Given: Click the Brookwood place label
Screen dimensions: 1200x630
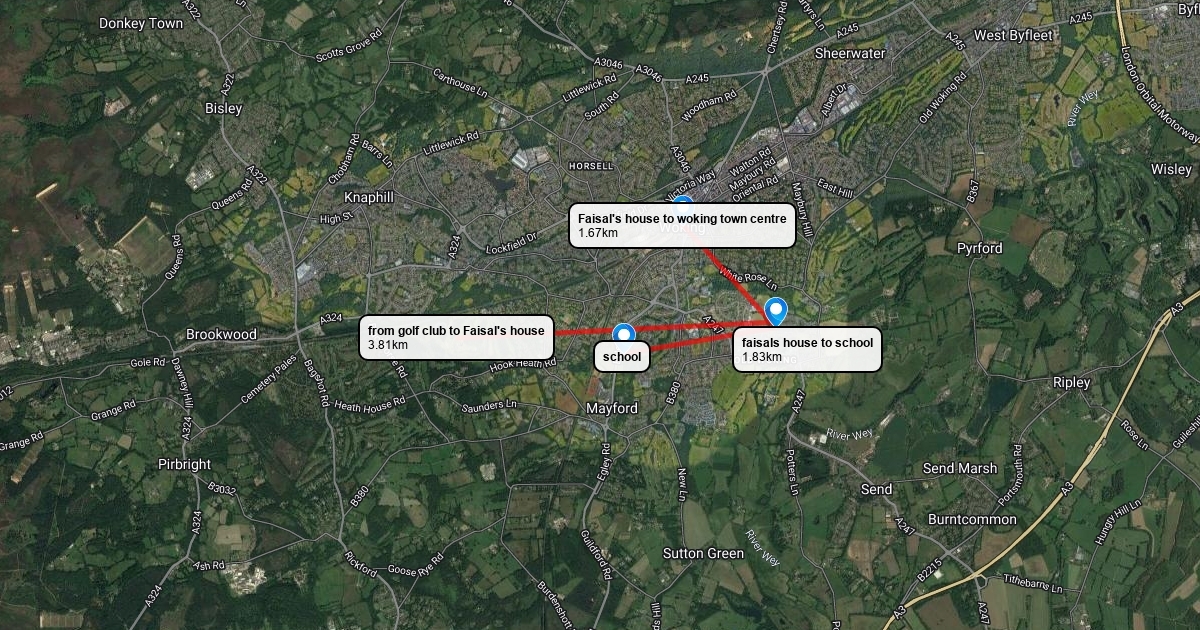Looking at the screenshot, I should 221,334.
